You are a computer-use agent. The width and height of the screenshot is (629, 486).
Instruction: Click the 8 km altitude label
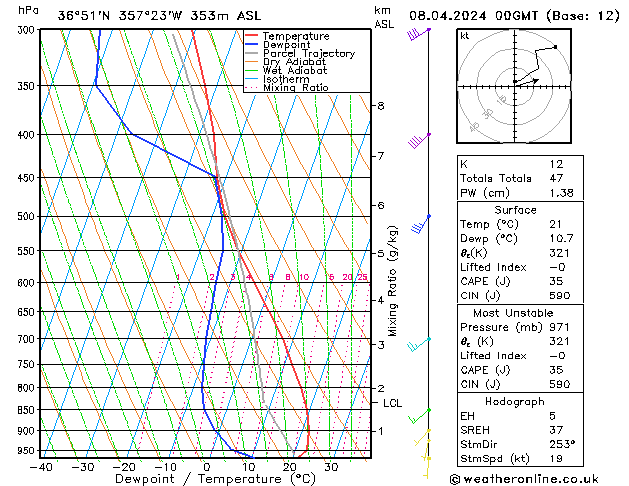381,106
